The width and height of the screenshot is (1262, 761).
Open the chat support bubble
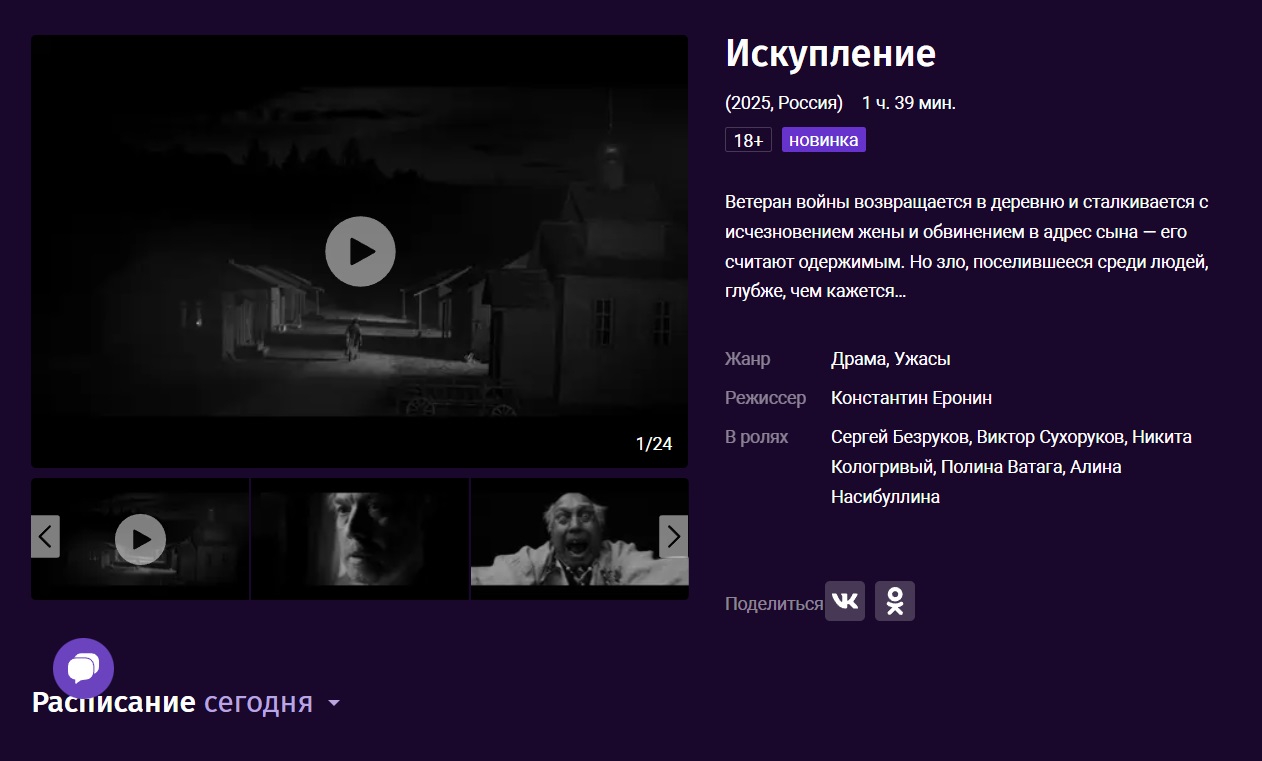tap(83, 668)
